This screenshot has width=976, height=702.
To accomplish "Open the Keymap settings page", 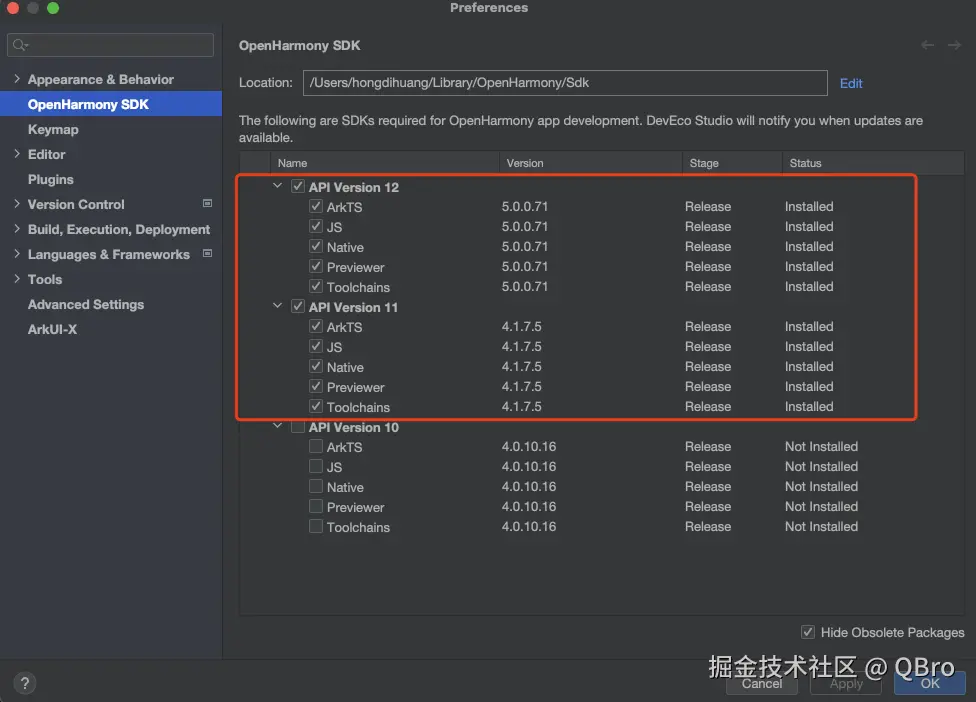I will 53,129.
